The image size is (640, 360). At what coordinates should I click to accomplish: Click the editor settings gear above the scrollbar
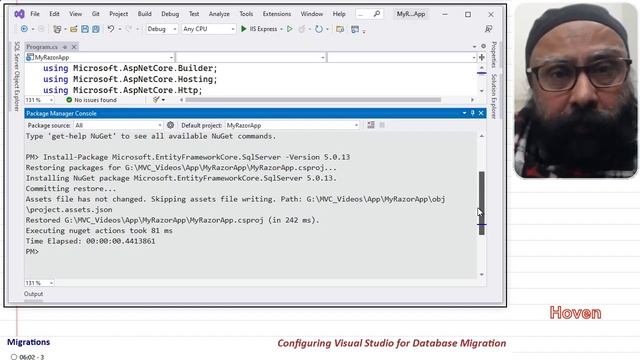coord(483,46)
